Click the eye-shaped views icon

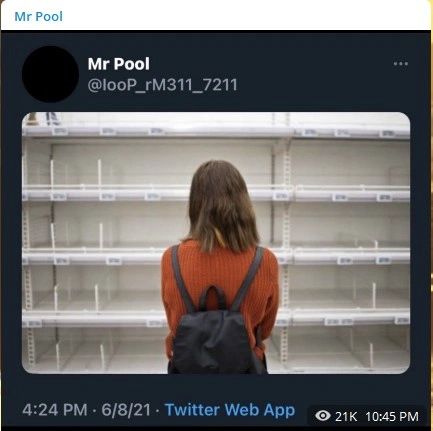coord(323,416)
